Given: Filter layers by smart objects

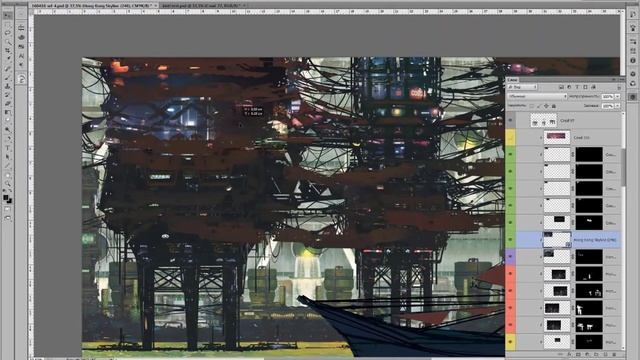Looking at the screenshot, I should coord(593,87).
